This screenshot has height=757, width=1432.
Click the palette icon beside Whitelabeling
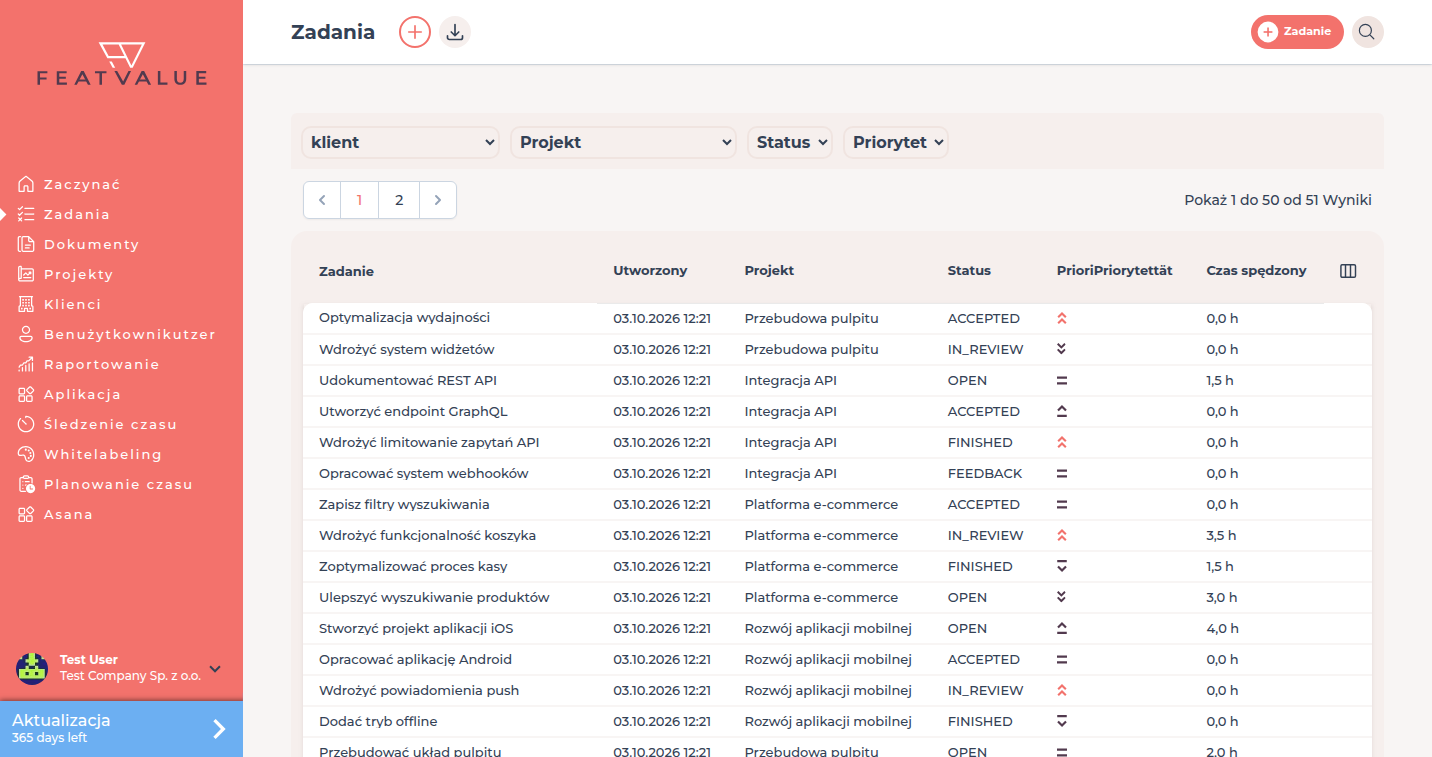tap(26, 454)
